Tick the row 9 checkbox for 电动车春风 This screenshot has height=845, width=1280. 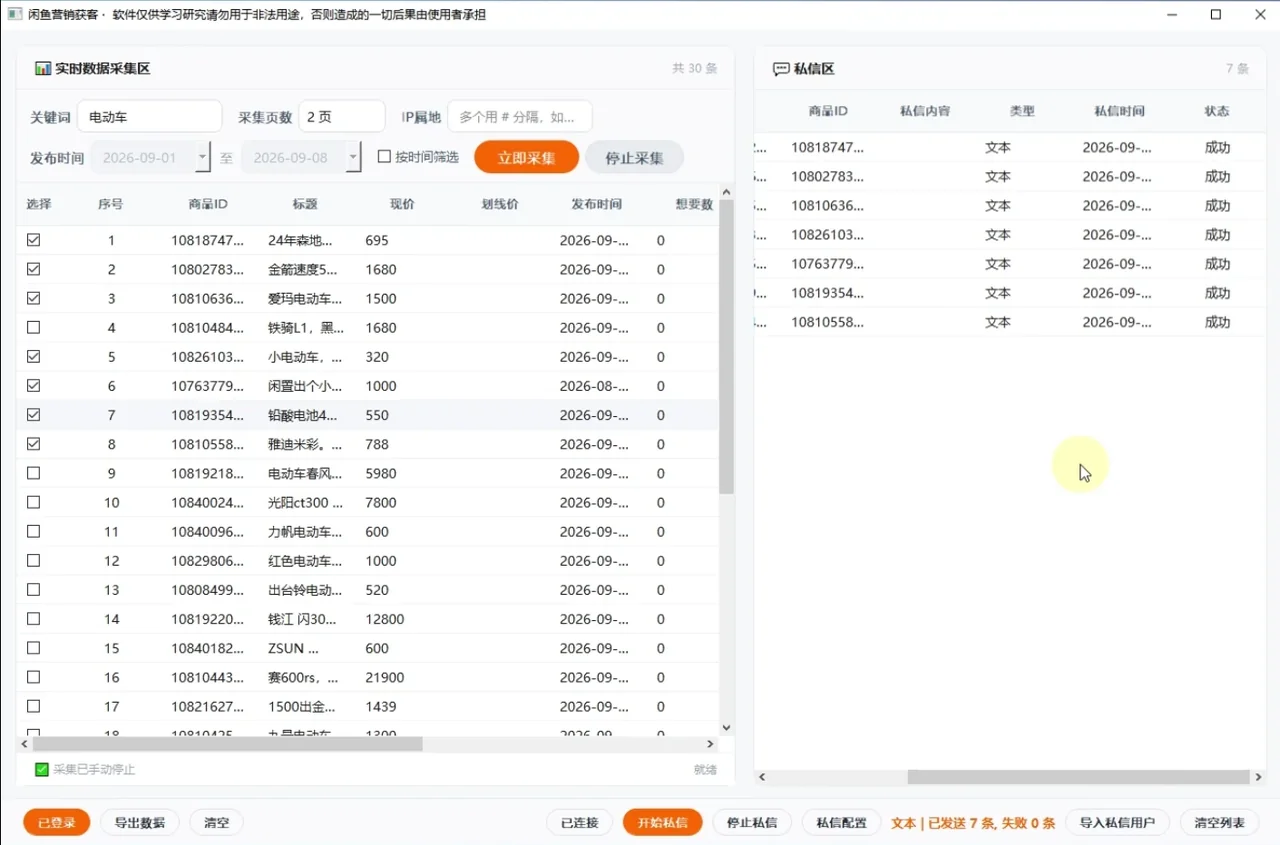click(x=34, y=473)
